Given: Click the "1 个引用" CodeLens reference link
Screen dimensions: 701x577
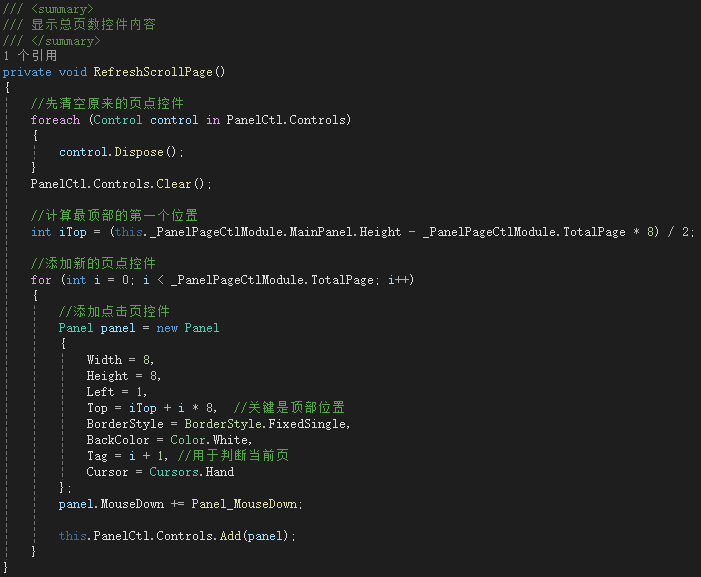Looking at the screenshot, I should [x=30, y=56].
